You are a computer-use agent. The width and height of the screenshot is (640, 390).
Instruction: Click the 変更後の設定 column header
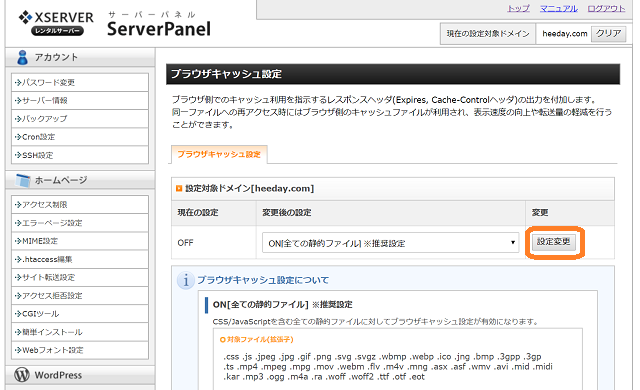(287, 213)
